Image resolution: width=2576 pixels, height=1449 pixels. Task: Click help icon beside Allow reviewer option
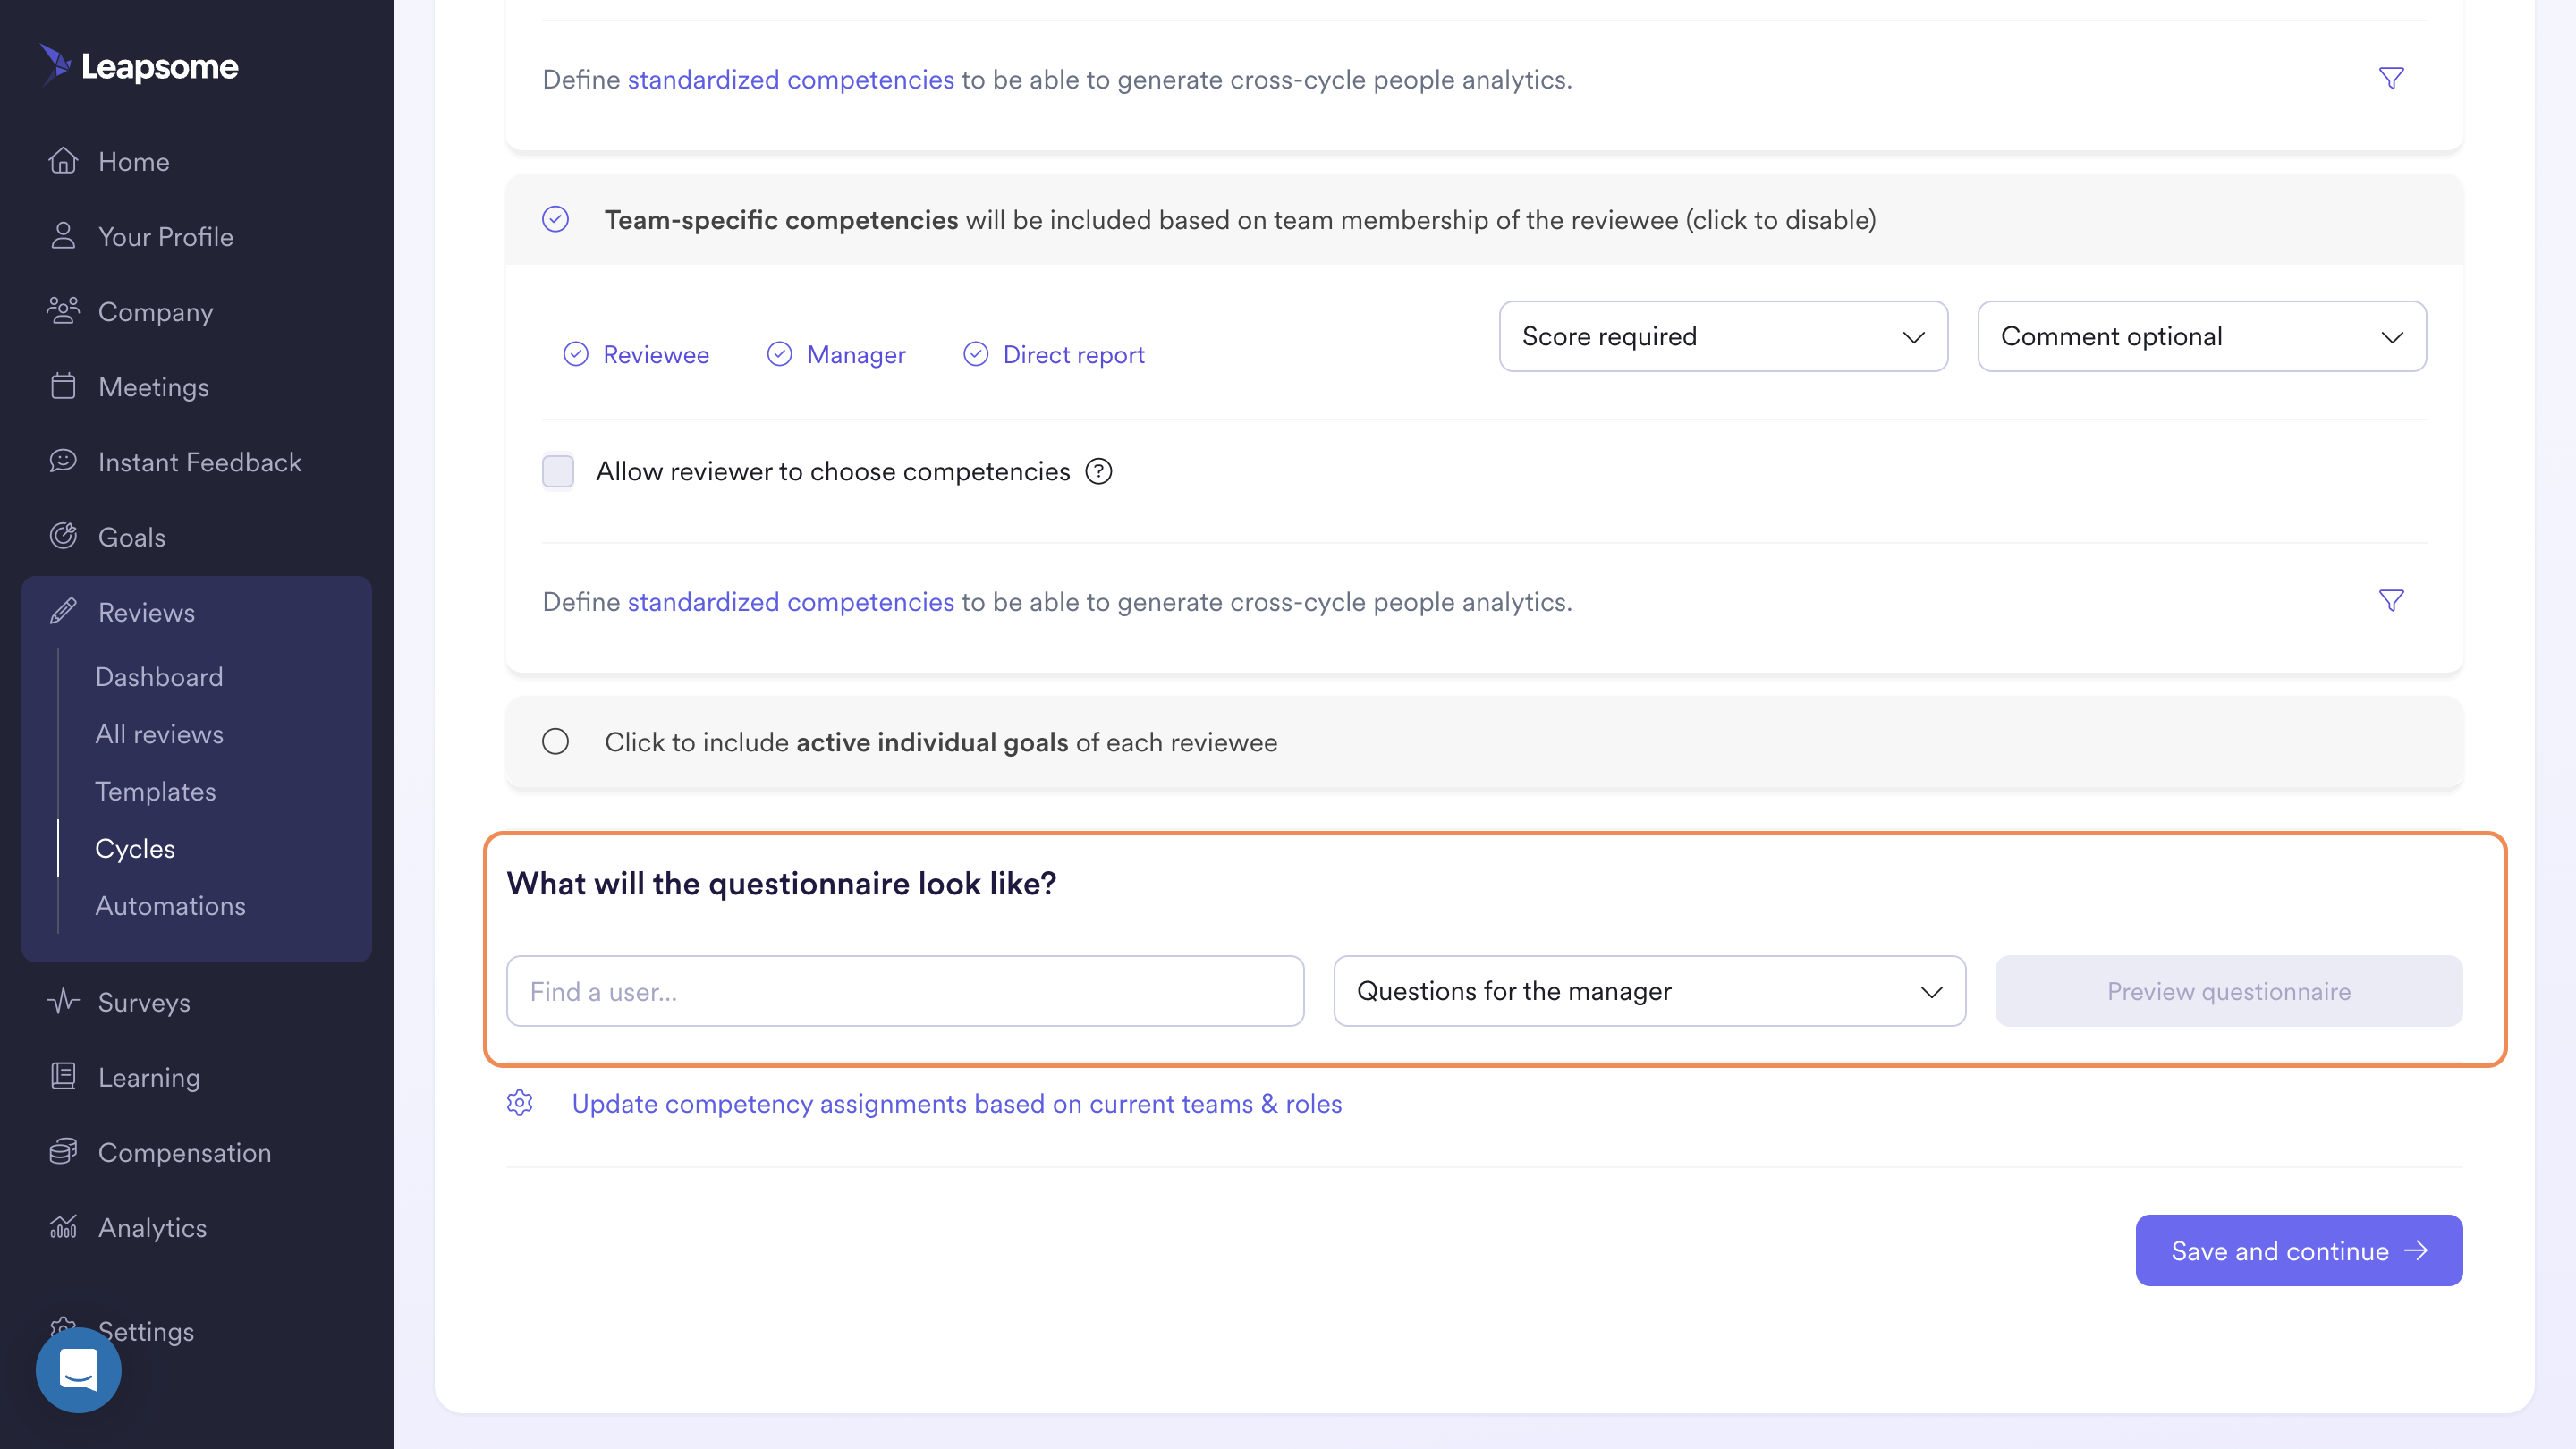coord(1098,471)
